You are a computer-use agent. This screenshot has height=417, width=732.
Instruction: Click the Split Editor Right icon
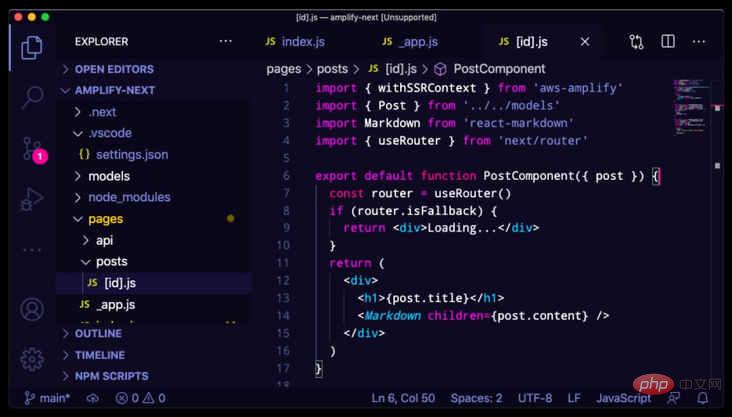point(667,42)
